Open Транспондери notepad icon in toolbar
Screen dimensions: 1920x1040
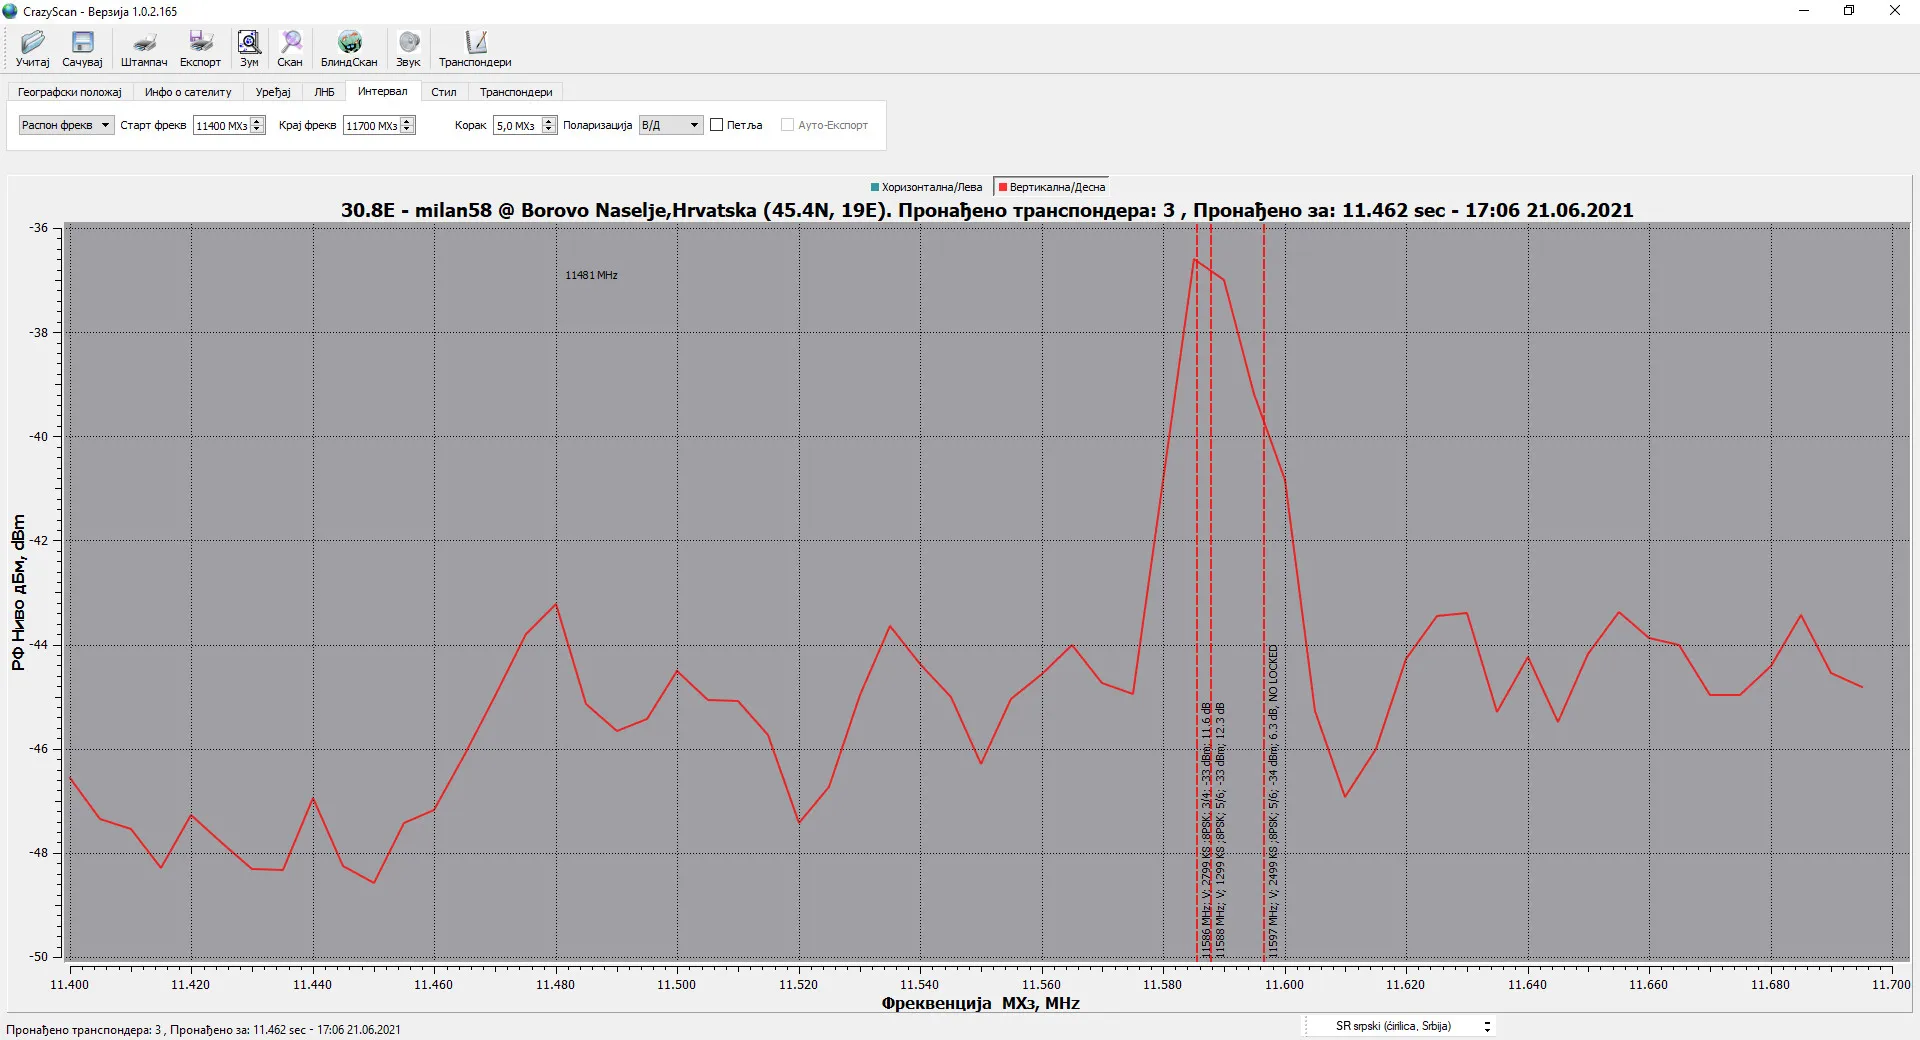475,42
